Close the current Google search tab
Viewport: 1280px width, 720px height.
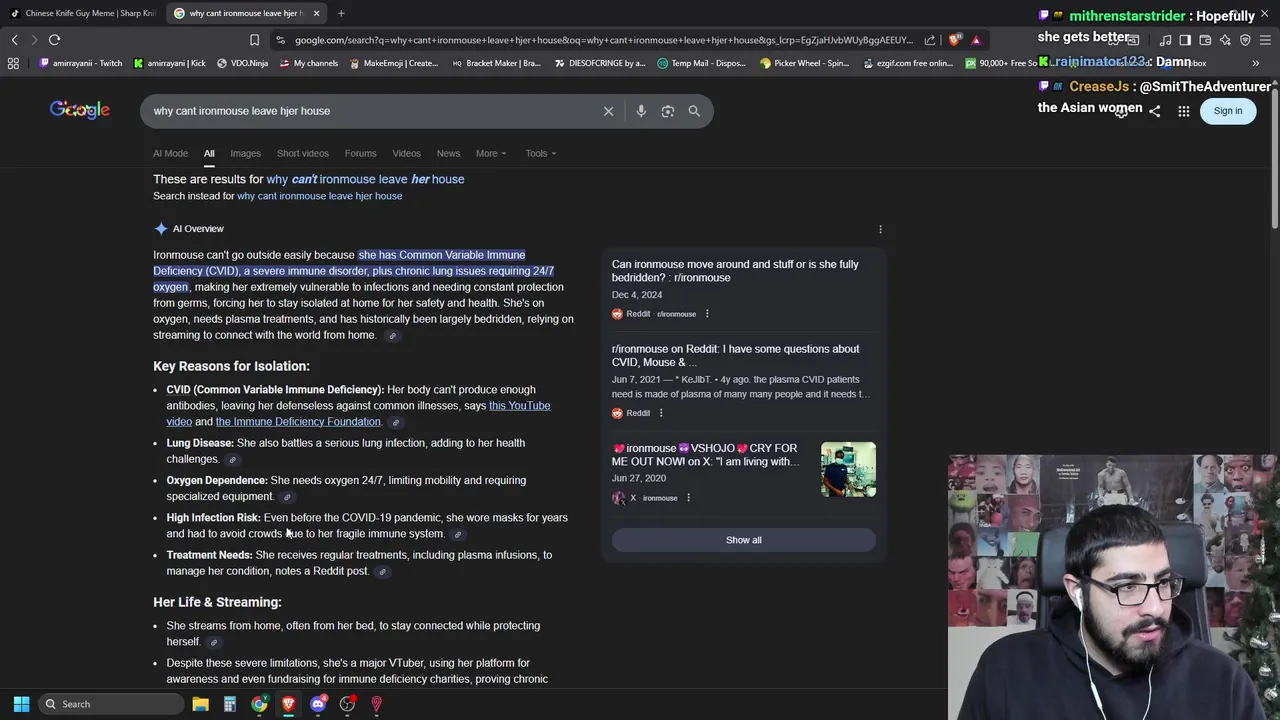point(316,13)
